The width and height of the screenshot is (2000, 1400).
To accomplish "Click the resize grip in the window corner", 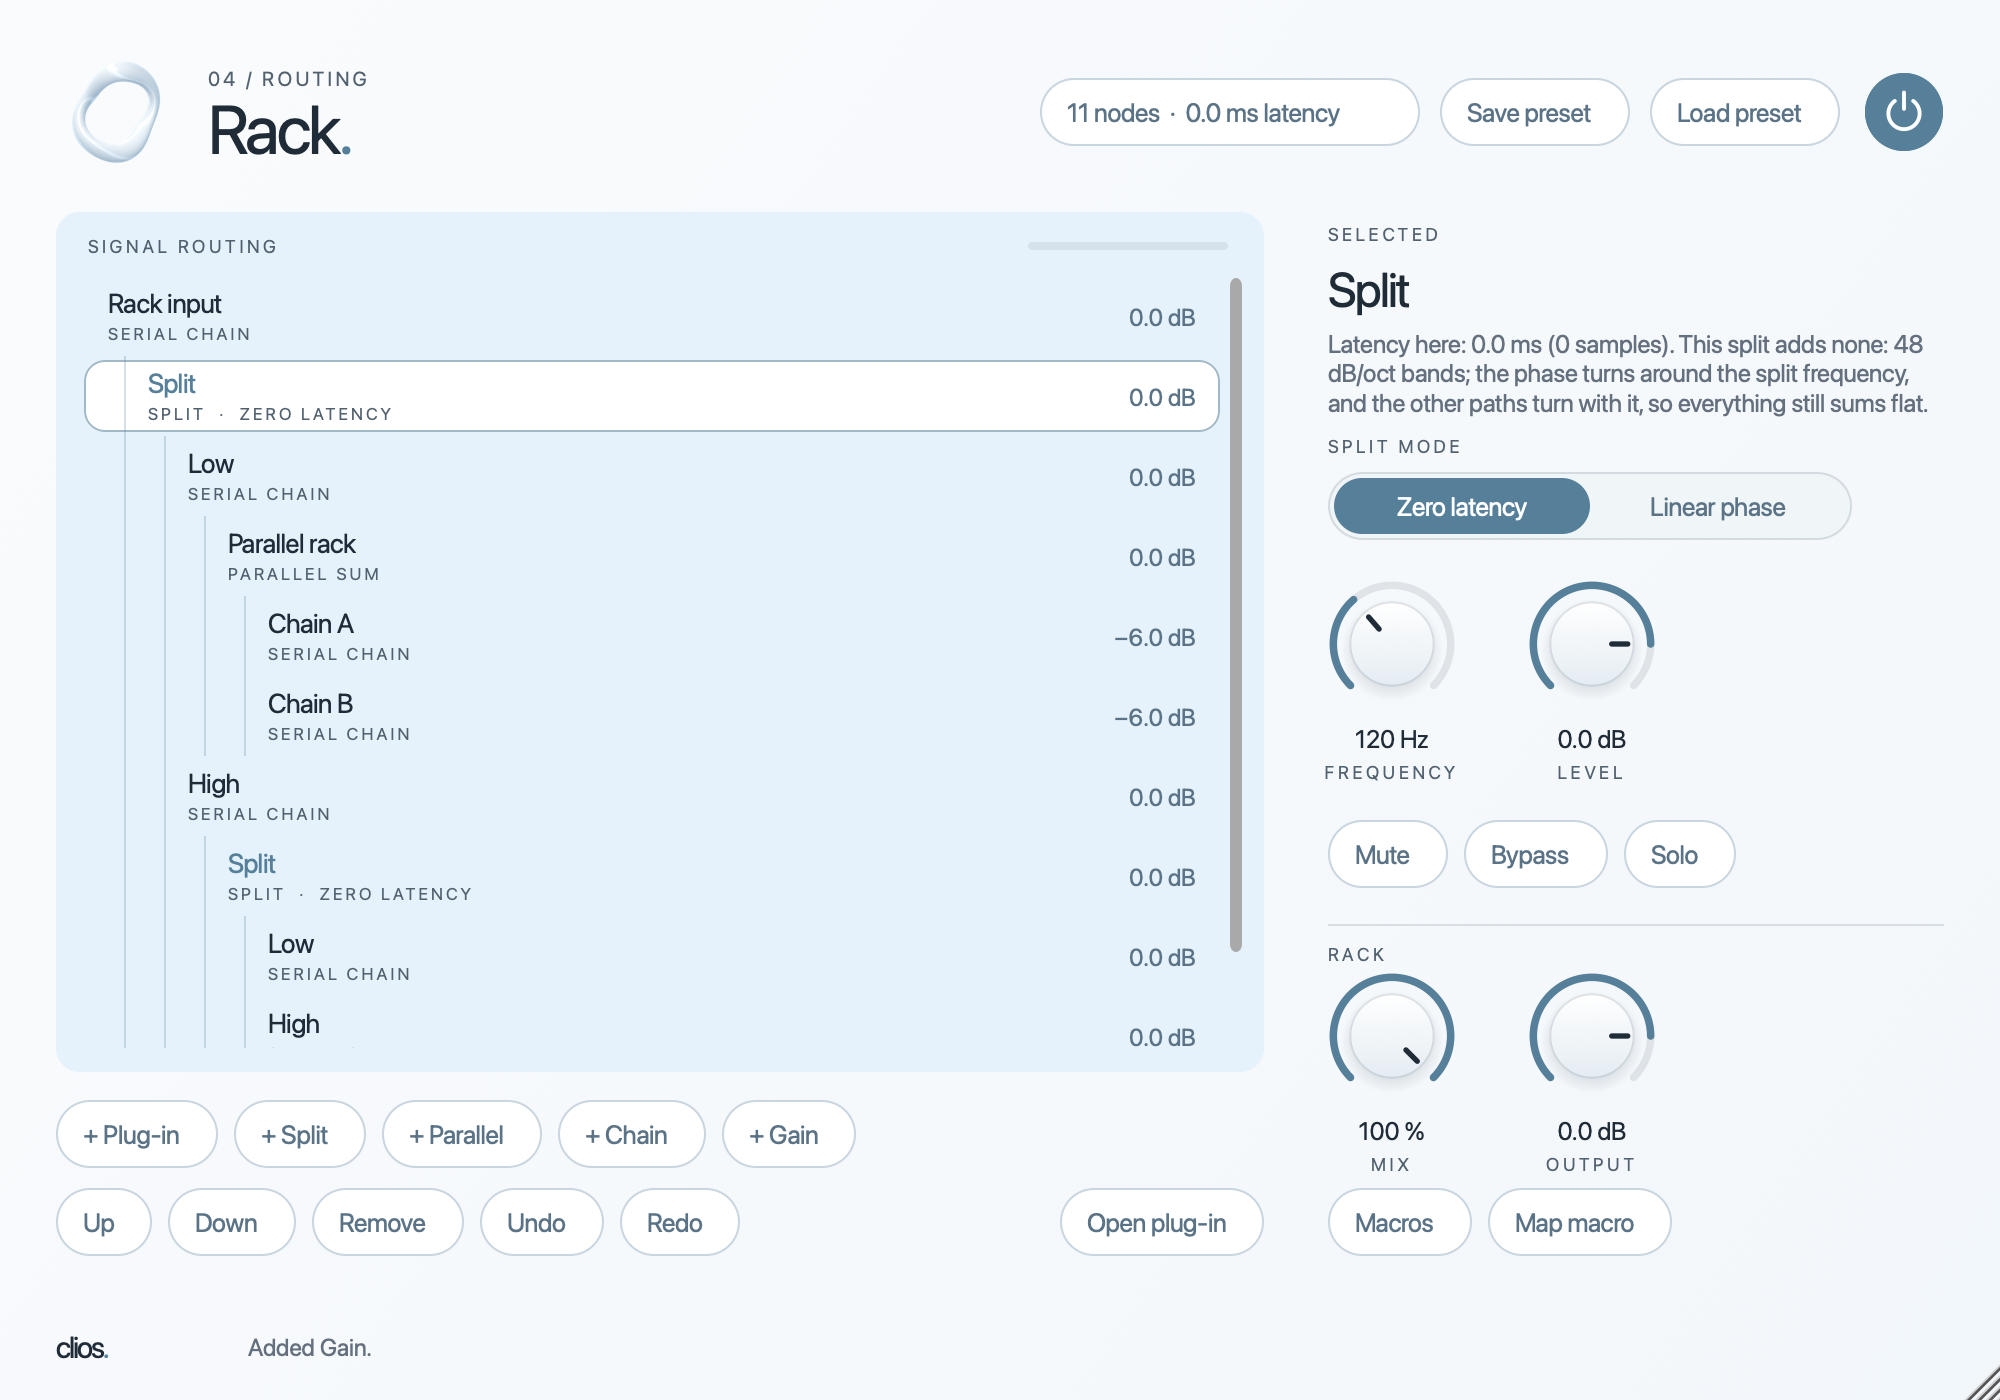I will click(1982, 1383).
